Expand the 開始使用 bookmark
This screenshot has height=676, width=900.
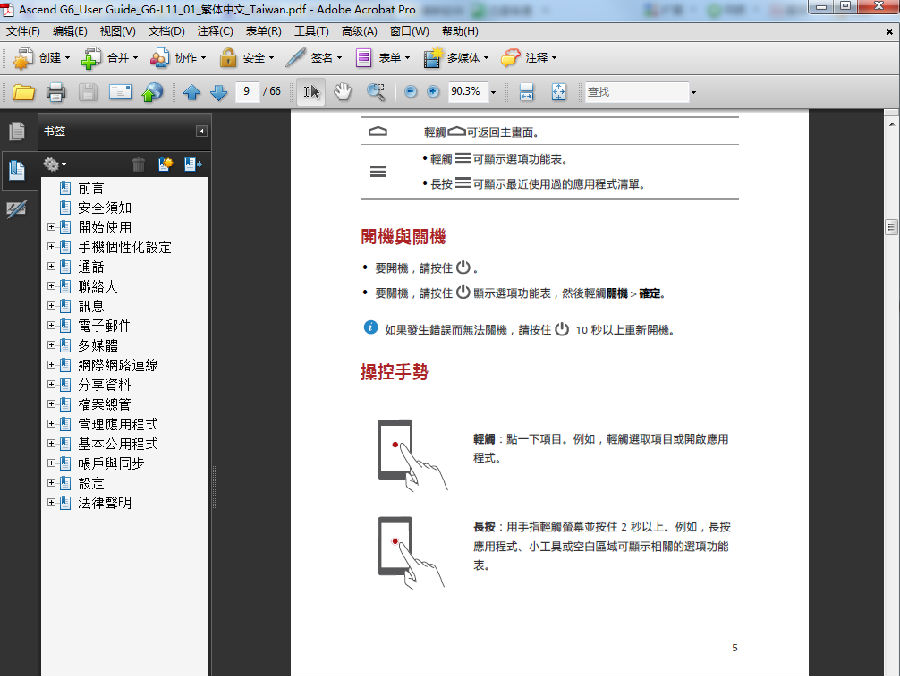(51, 227)
